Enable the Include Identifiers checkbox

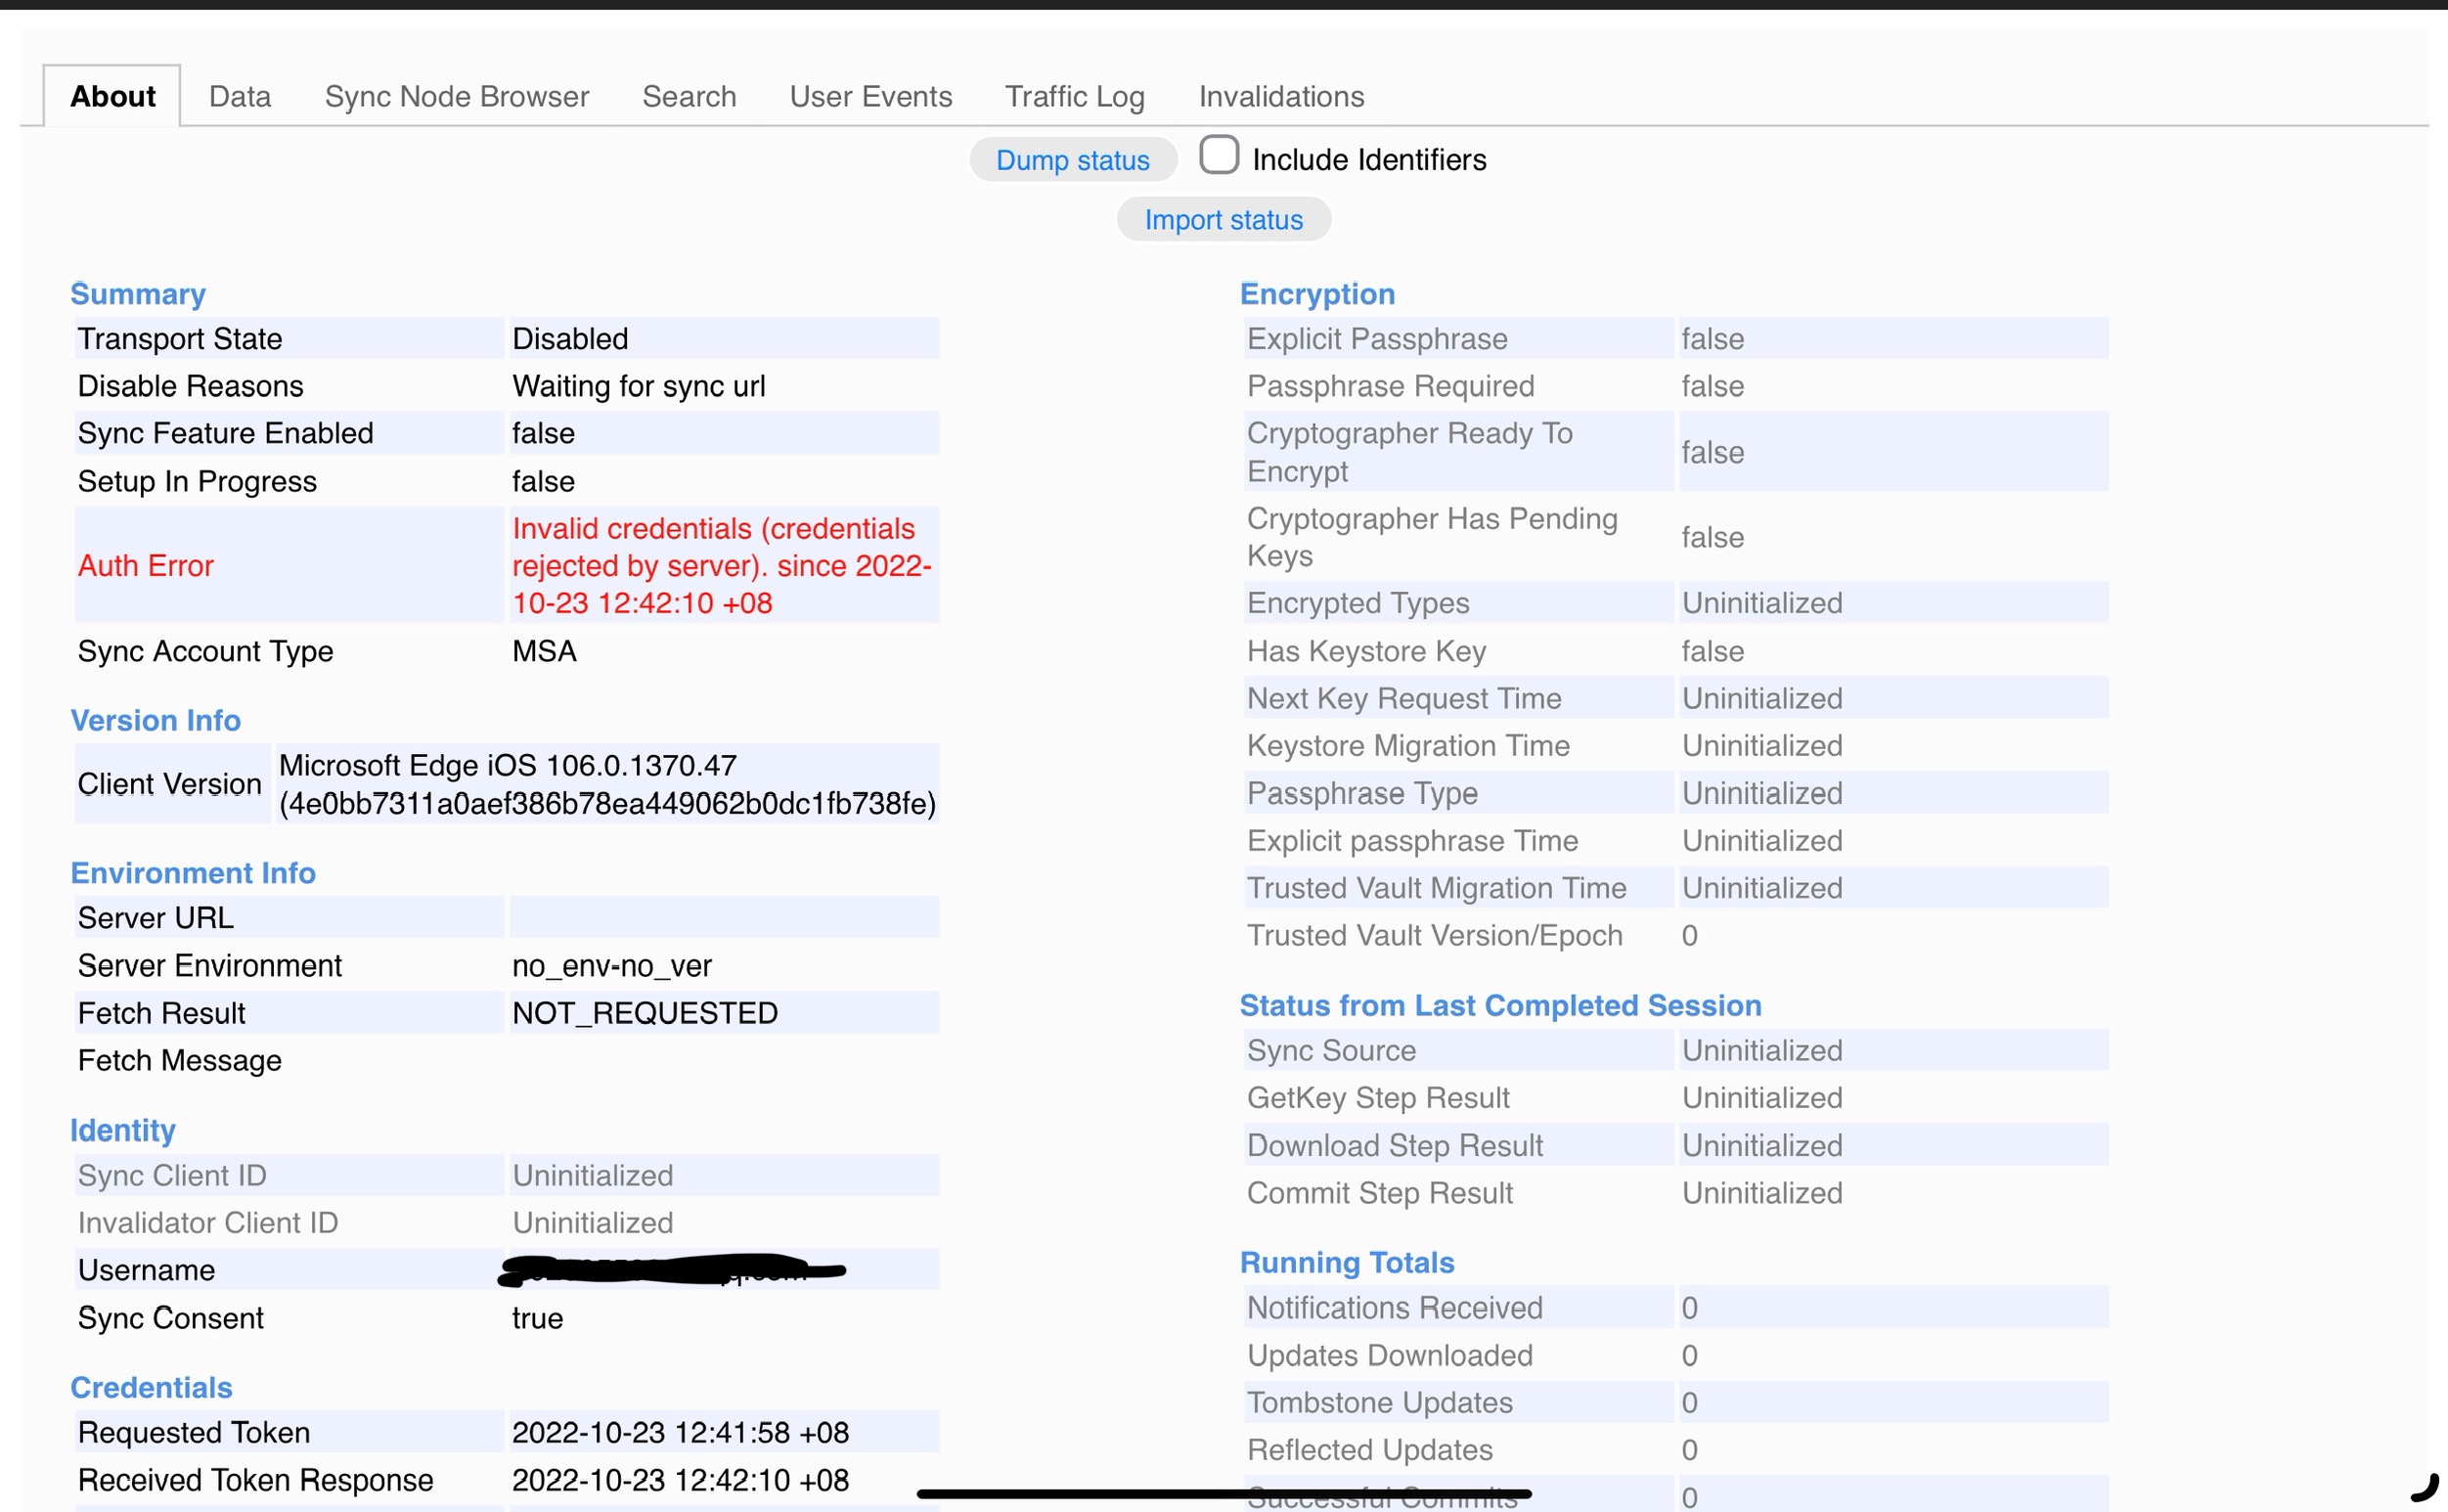point(1218,156)
